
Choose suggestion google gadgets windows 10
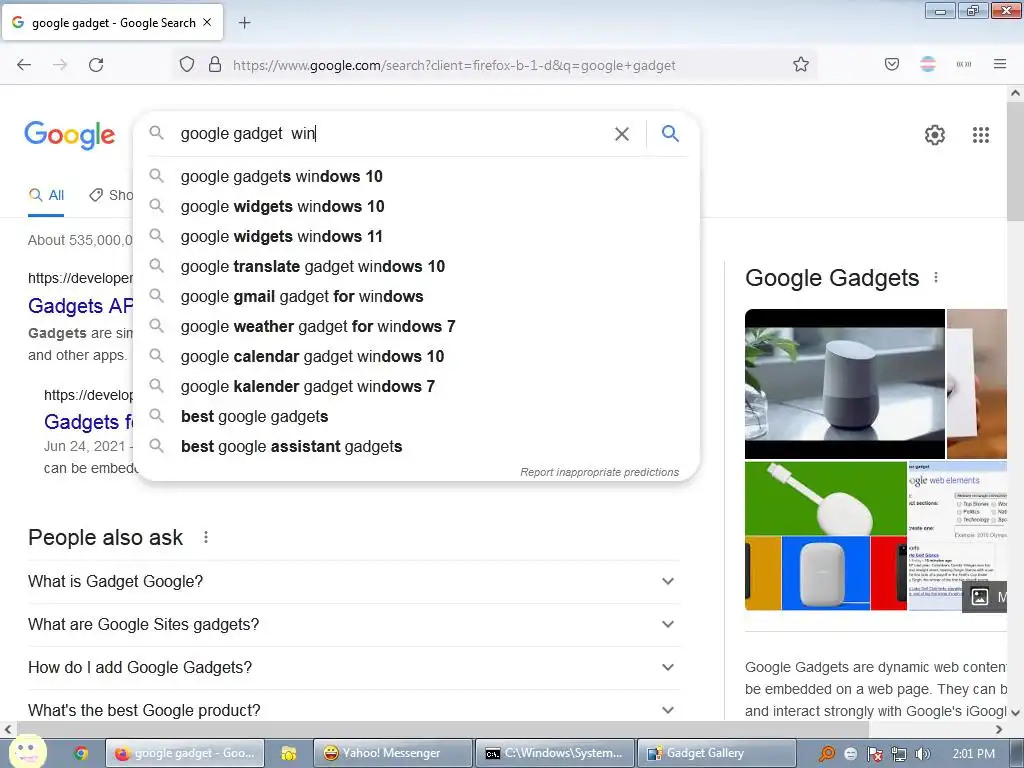417,176
